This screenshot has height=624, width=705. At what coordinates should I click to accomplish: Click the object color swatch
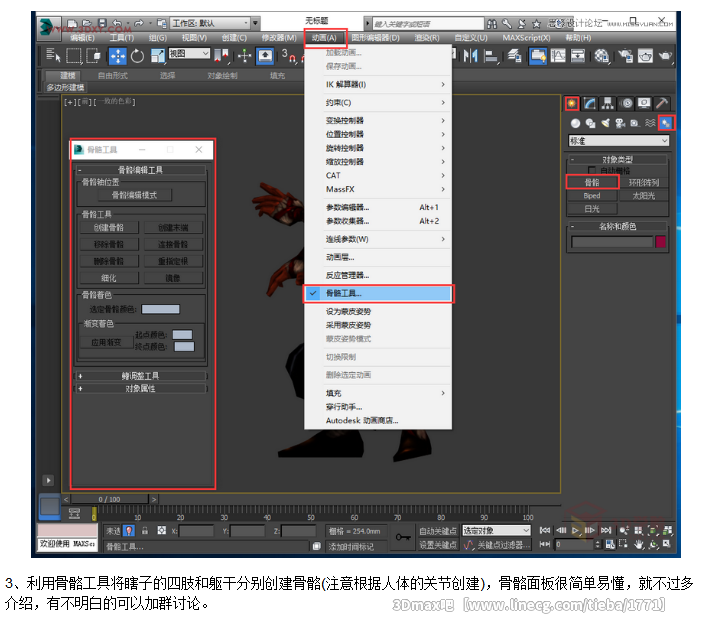(x=660, y=242)
